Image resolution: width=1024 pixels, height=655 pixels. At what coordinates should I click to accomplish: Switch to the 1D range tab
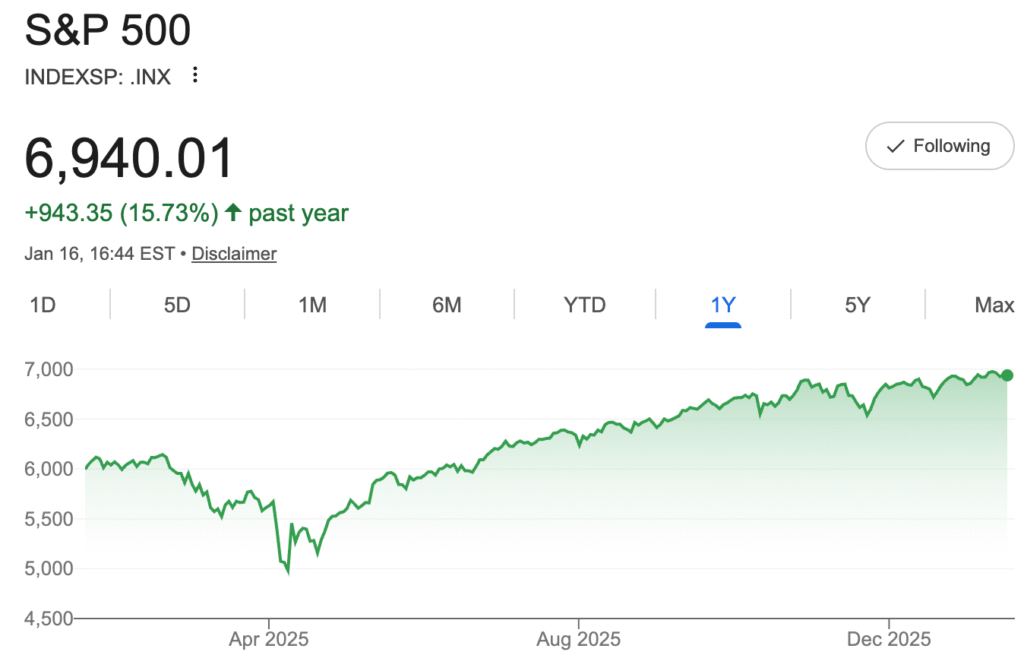click(42, 305)
